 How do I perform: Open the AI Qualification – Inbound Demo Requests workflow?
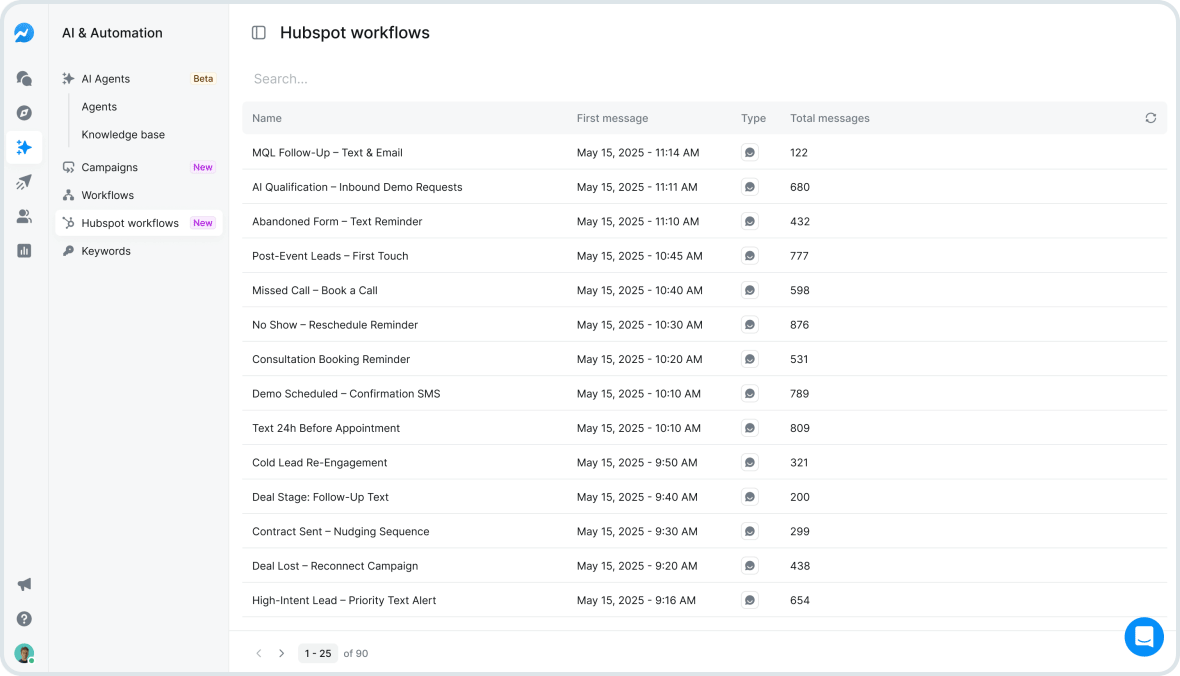point(355,187)
